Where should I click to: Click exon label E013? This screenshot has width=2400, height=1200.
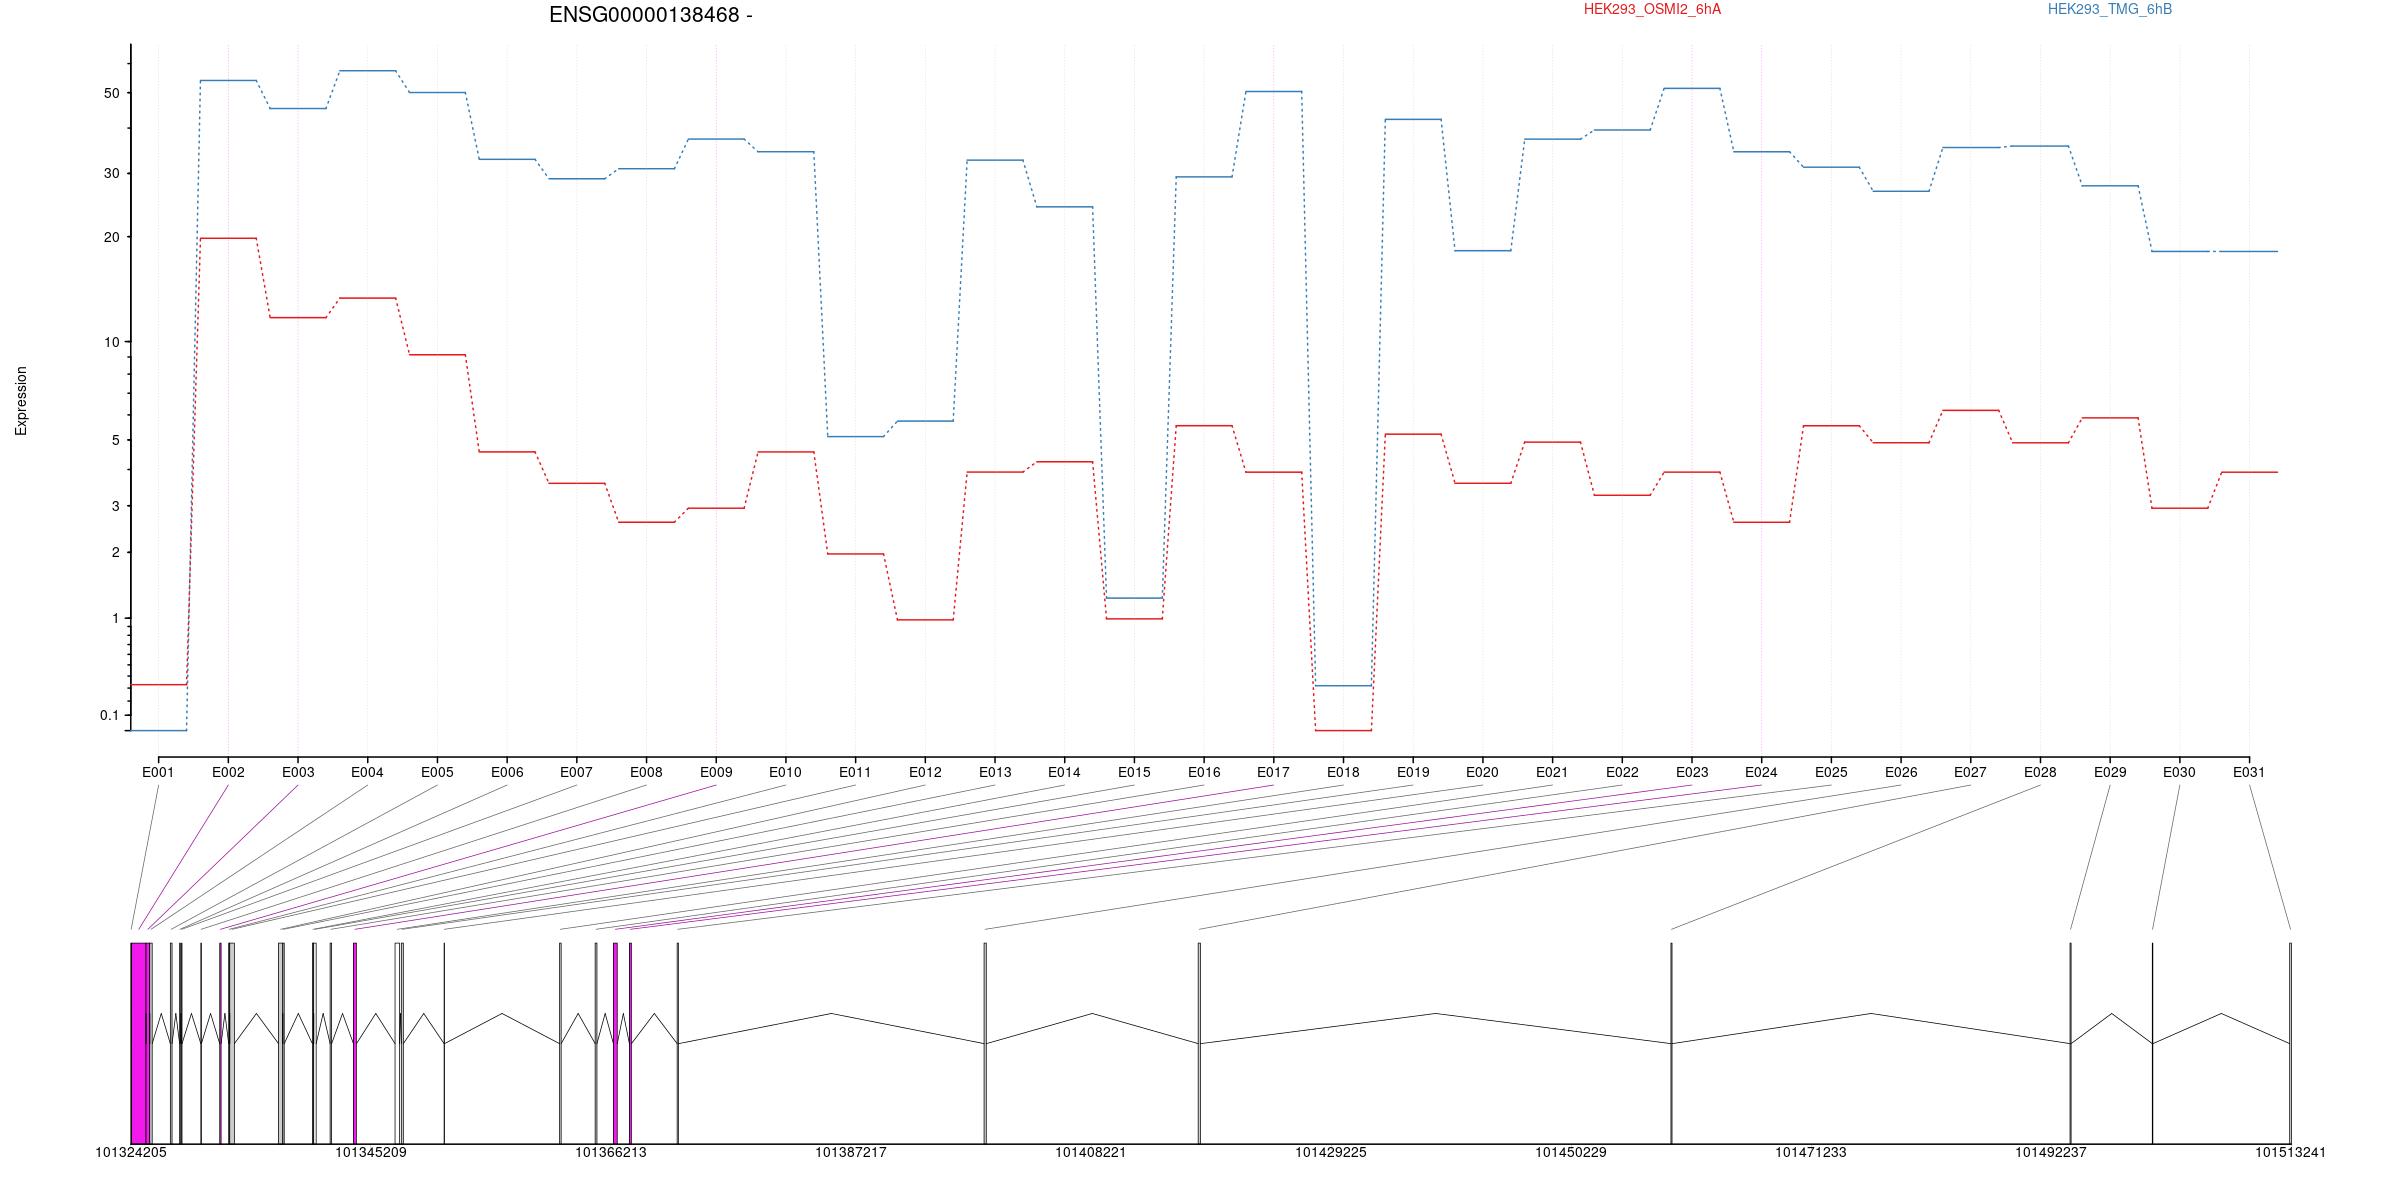click(995, 772)
